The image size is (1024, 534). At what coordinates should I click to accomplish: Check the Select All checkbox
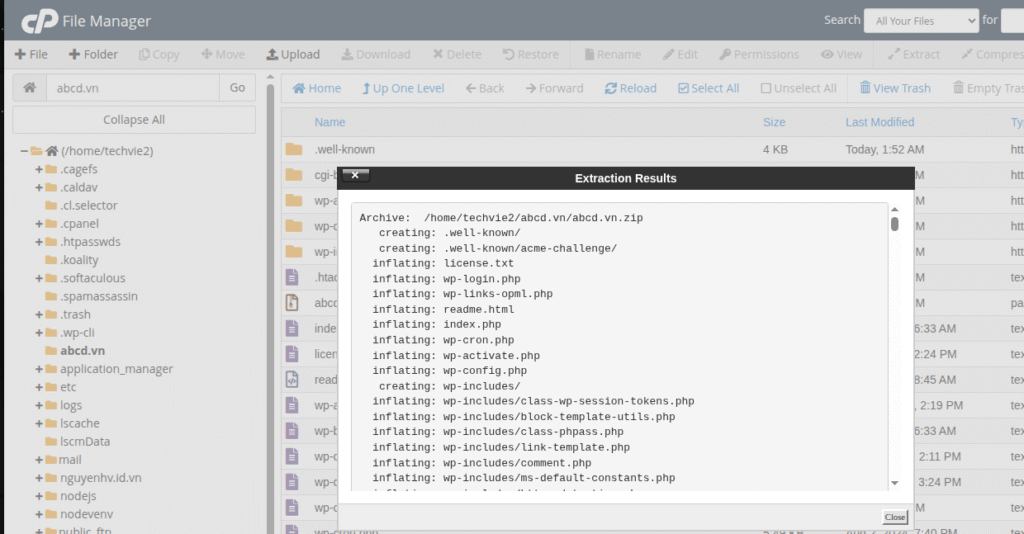(x=683, y=88)
